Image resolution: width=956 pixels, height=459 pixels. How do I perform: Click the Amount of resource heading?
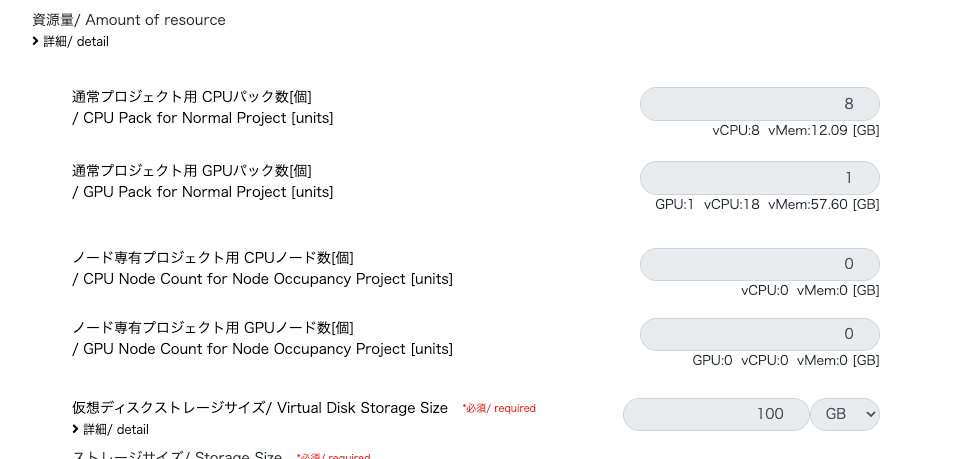click(x=129, y=20)
